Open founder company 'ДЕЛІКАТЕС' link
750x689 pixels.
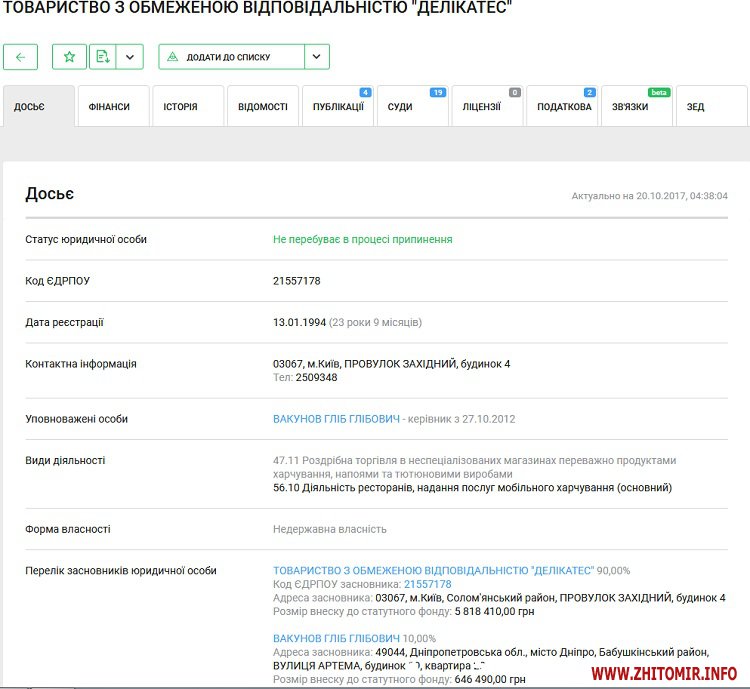pos(433,570)
